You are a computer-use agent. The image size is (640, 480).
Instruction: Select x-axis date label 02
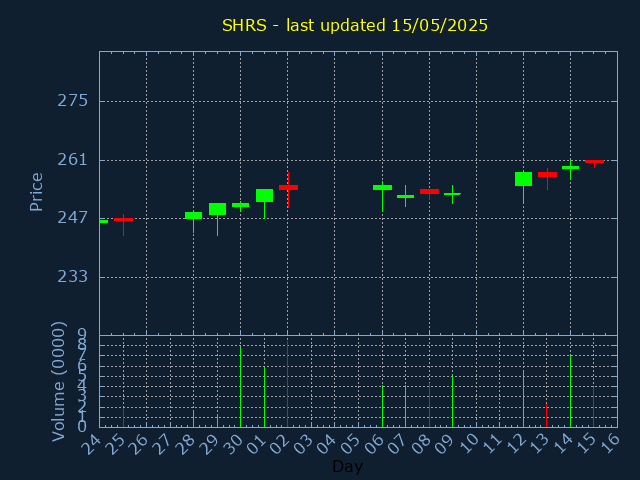pyautogui.click(x=280, y=444)
